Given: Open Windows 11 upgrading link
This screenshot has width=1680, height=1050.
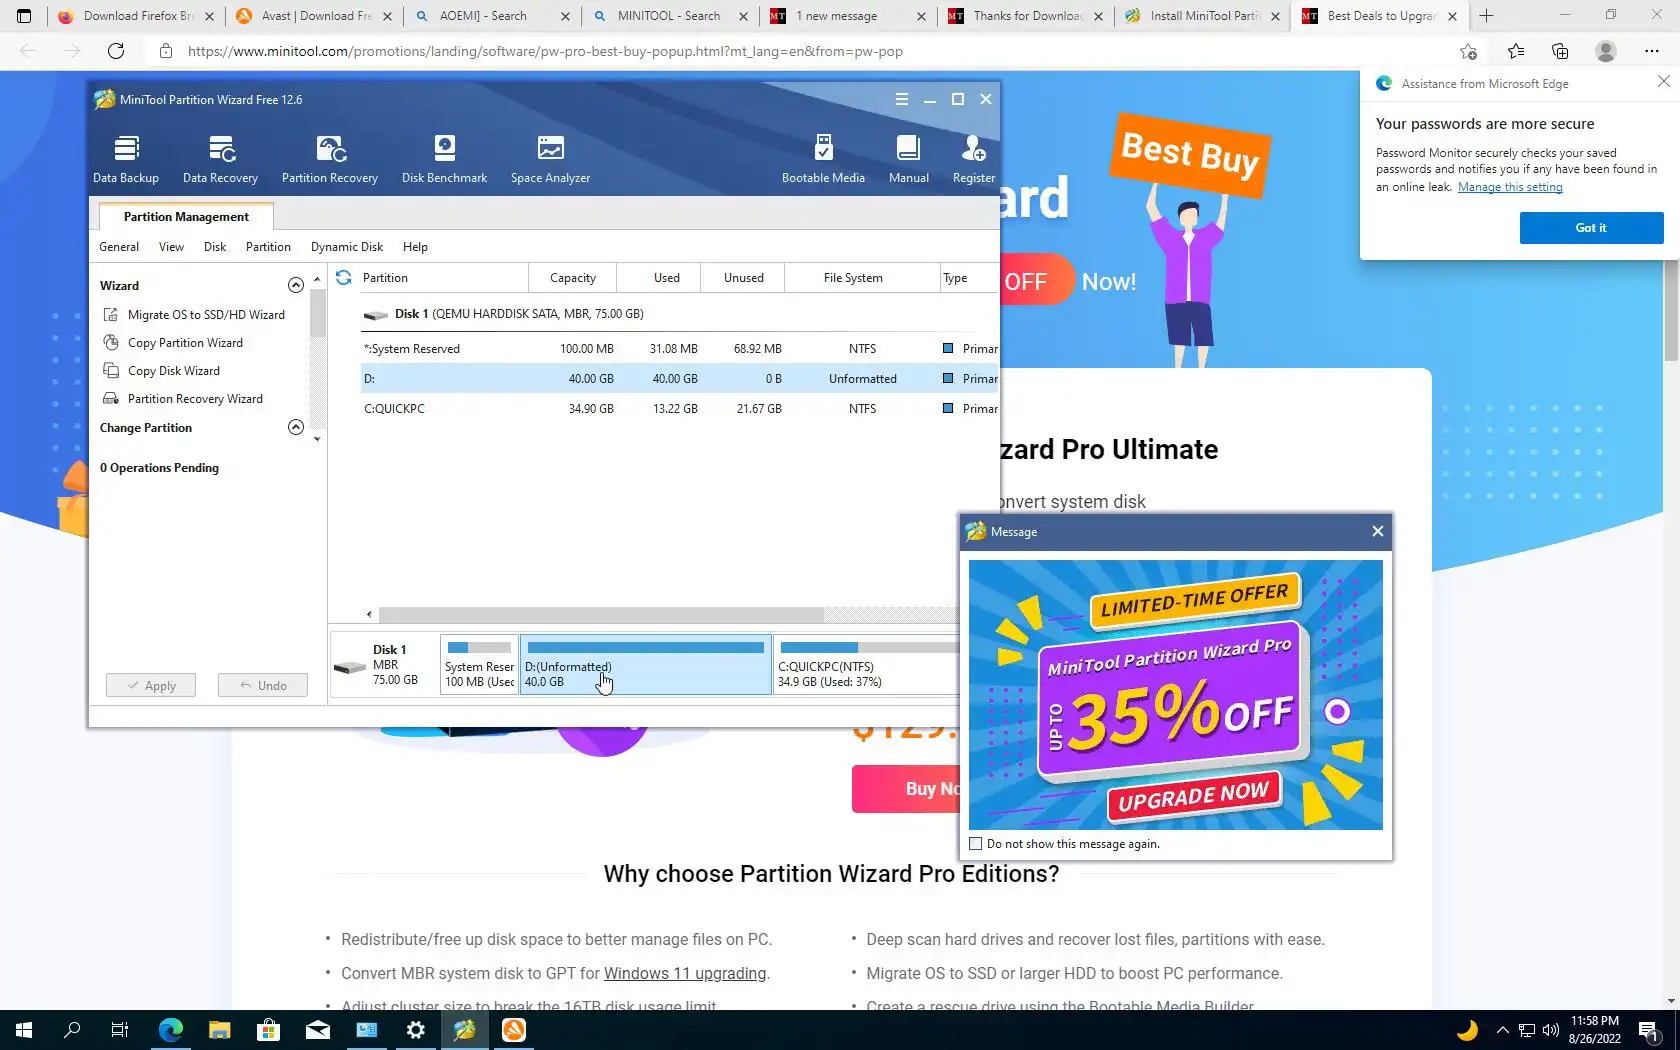Looking at the screenshot, I should 685,973.
